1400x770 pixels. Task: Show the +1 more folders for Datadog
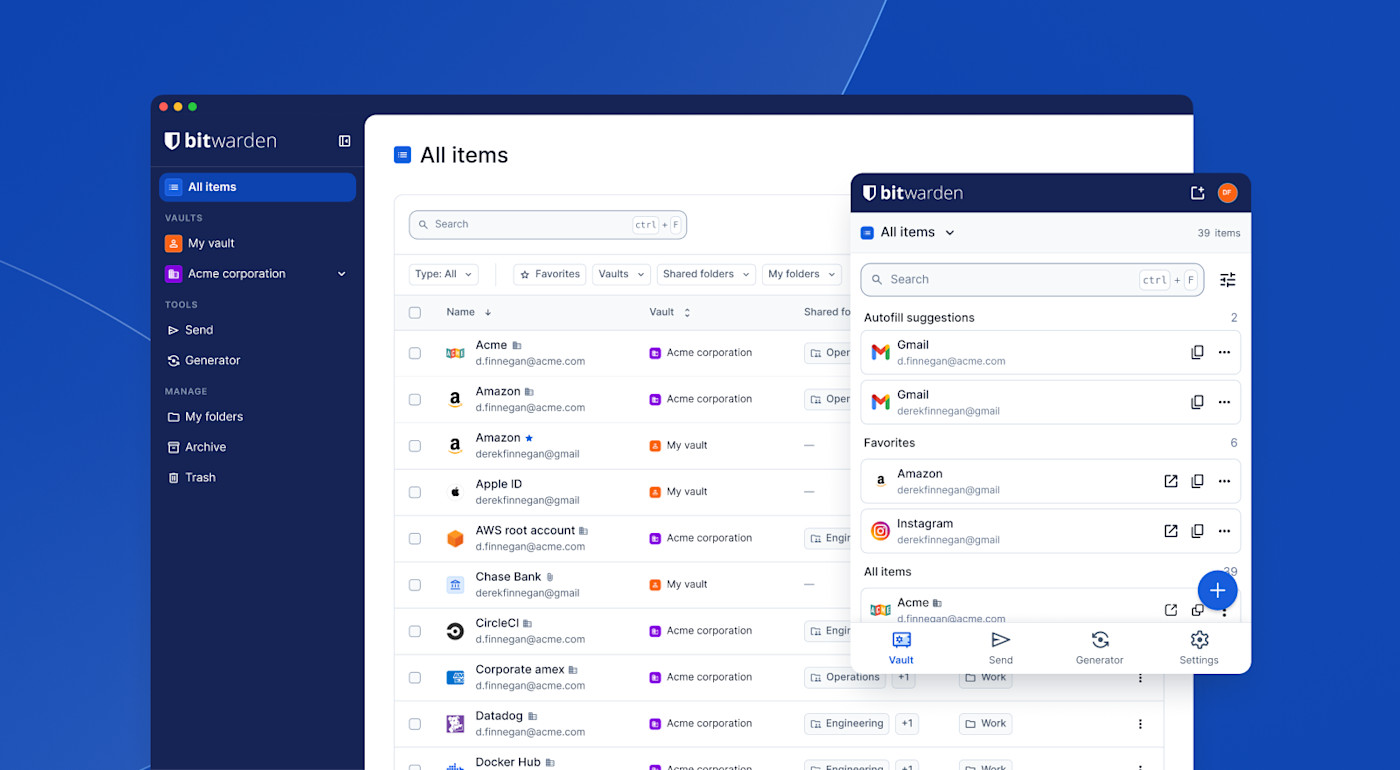point(907,724)
